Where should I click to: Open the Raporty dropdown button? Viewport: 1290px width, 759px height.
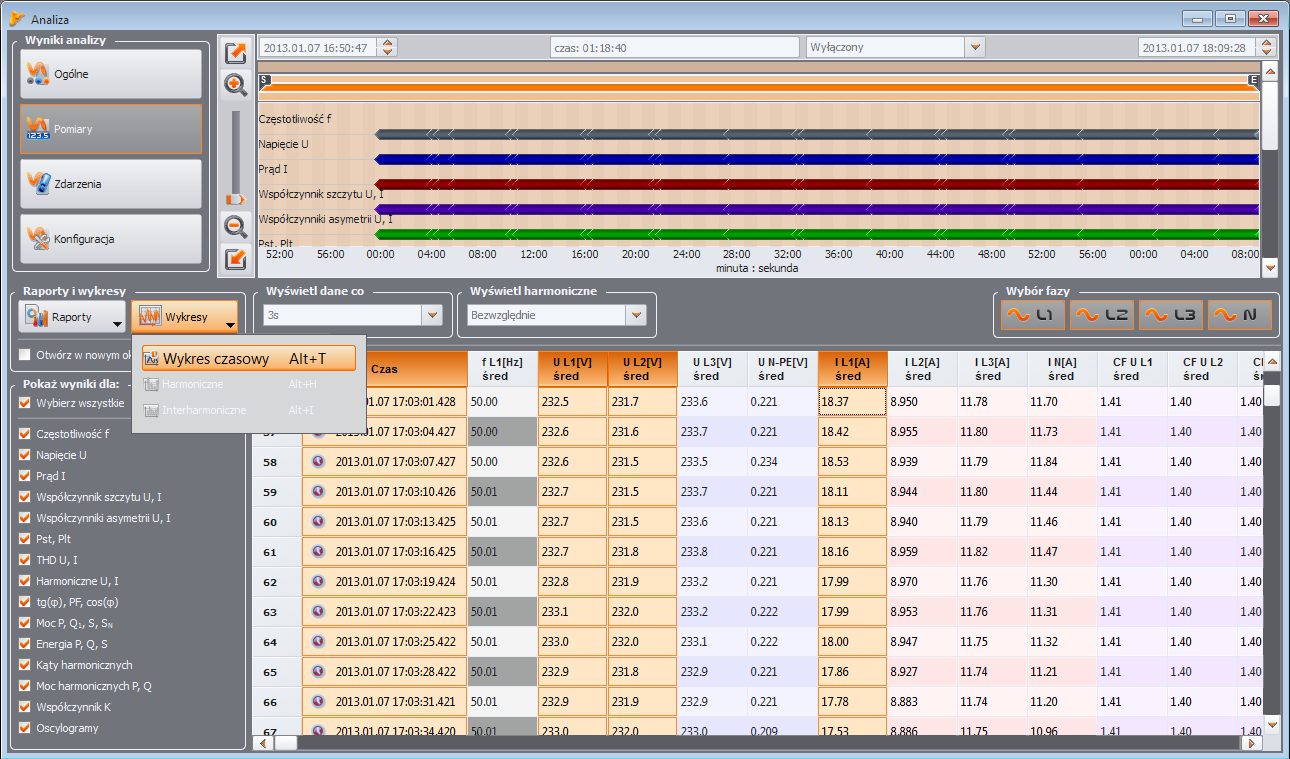(x=73, y=317)
